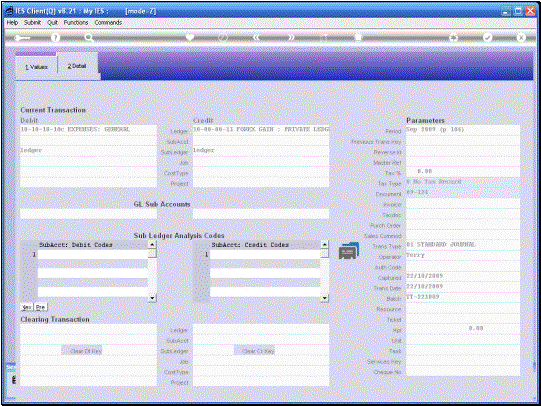Click the round X cancel toolbar icon
541x406 pixels.
[521, 37]
